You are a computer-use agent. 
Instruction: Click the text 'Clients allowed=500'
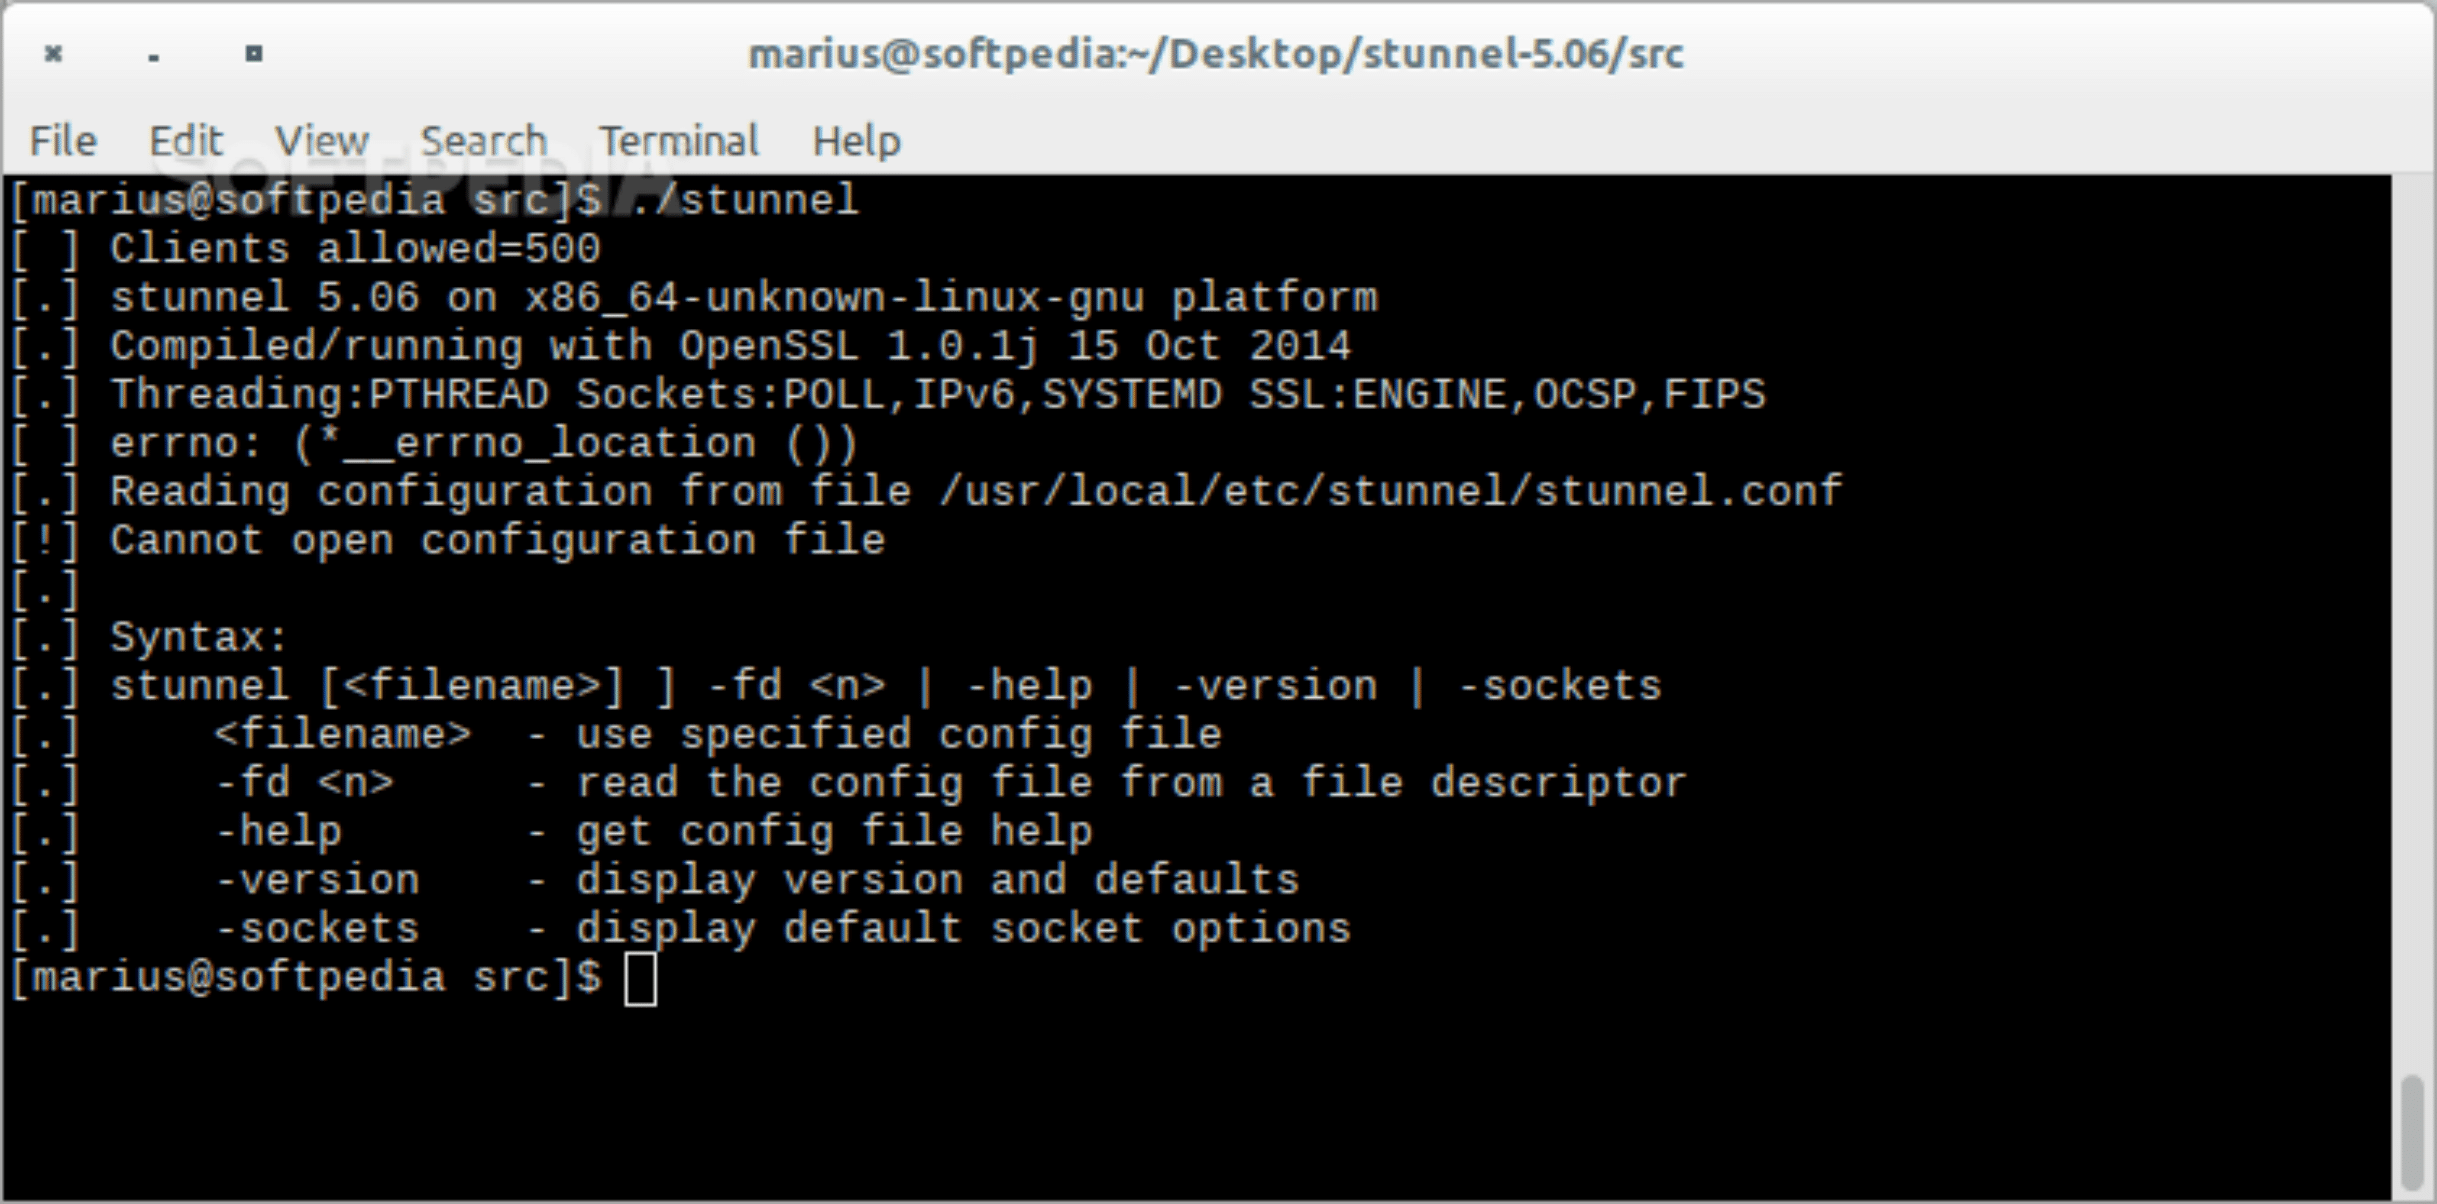pos(355,249)
